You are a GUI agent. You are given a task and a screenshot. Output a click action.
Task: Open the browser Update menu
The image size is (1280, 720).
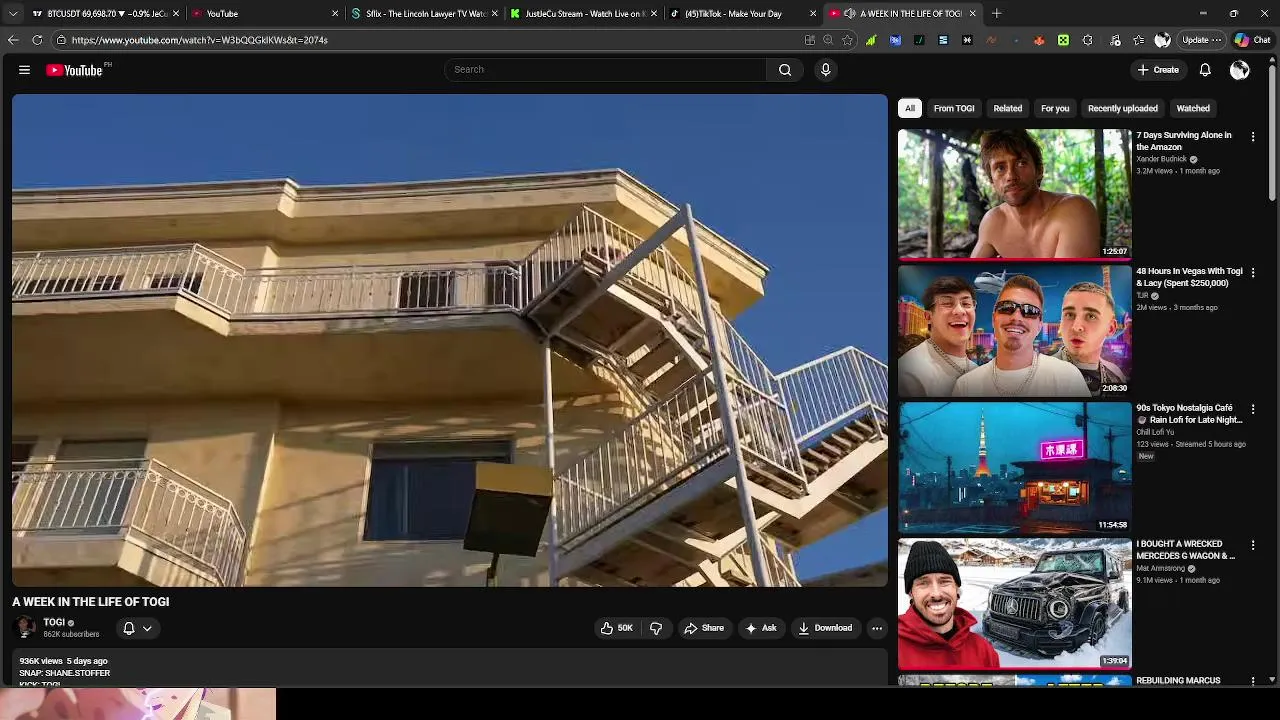tap(1201, 40)
